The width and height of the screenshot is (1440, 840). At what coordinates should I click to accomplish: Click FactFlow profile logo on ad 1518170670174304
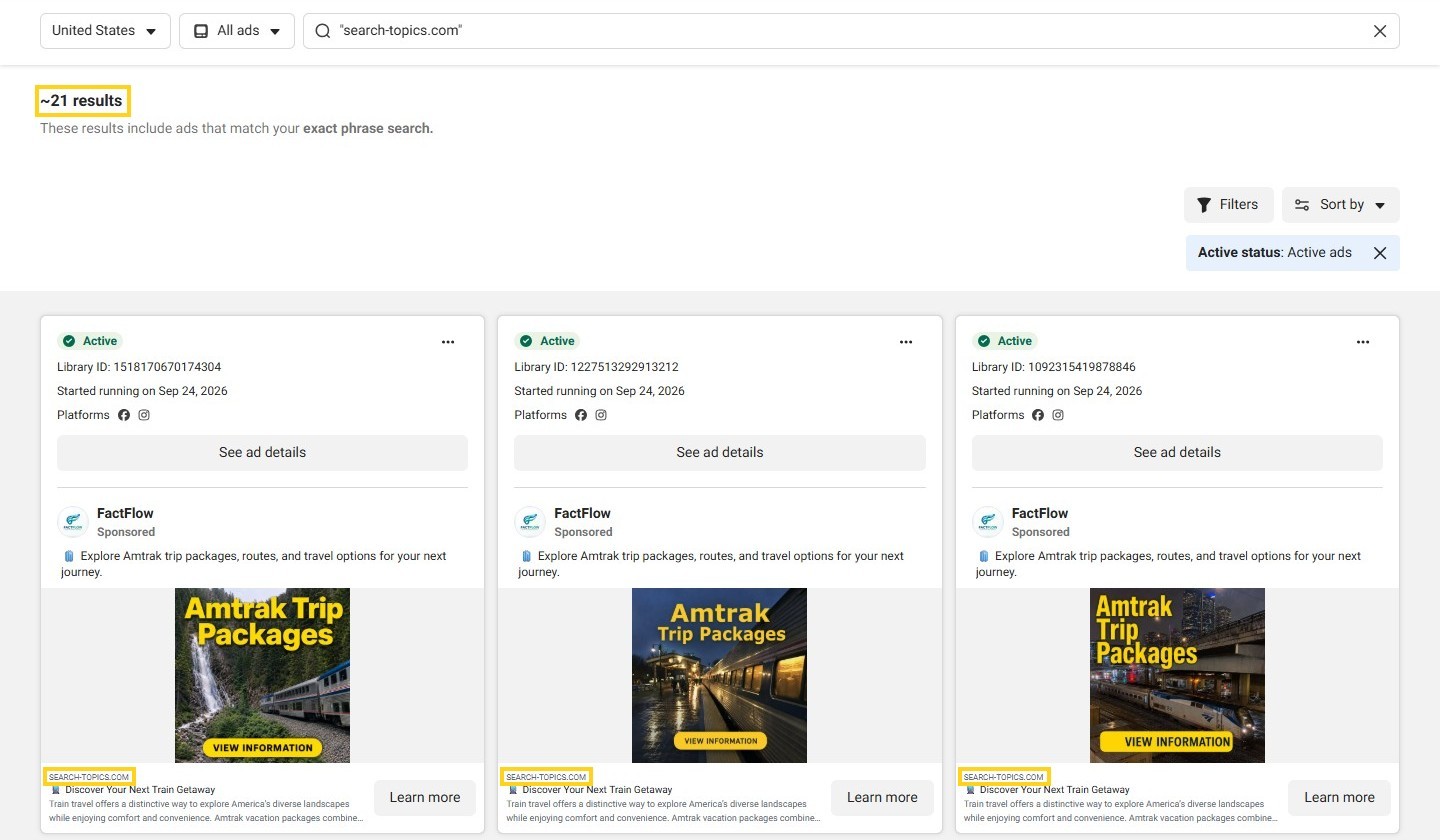73,522
